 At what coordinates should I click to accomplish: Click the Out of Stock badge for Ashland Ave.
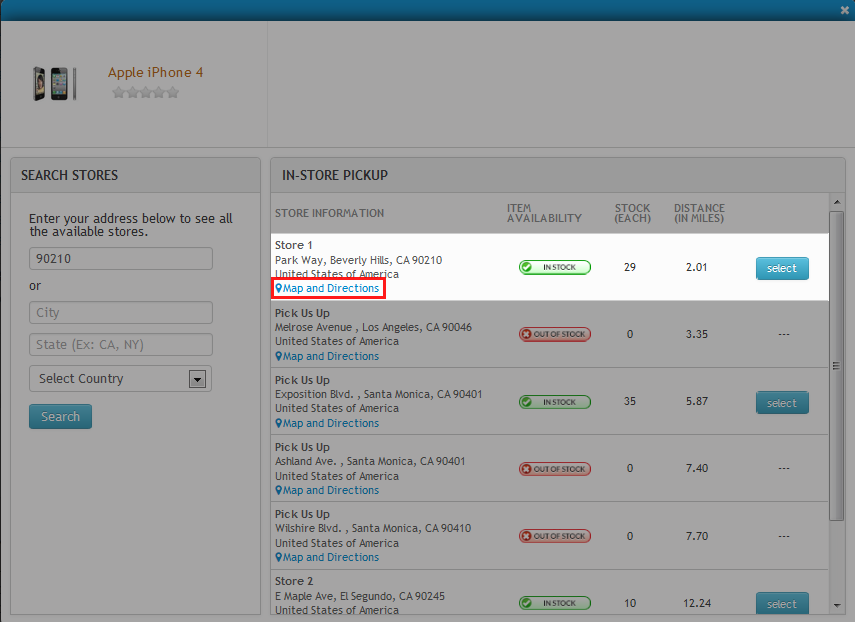click(555, 469)
